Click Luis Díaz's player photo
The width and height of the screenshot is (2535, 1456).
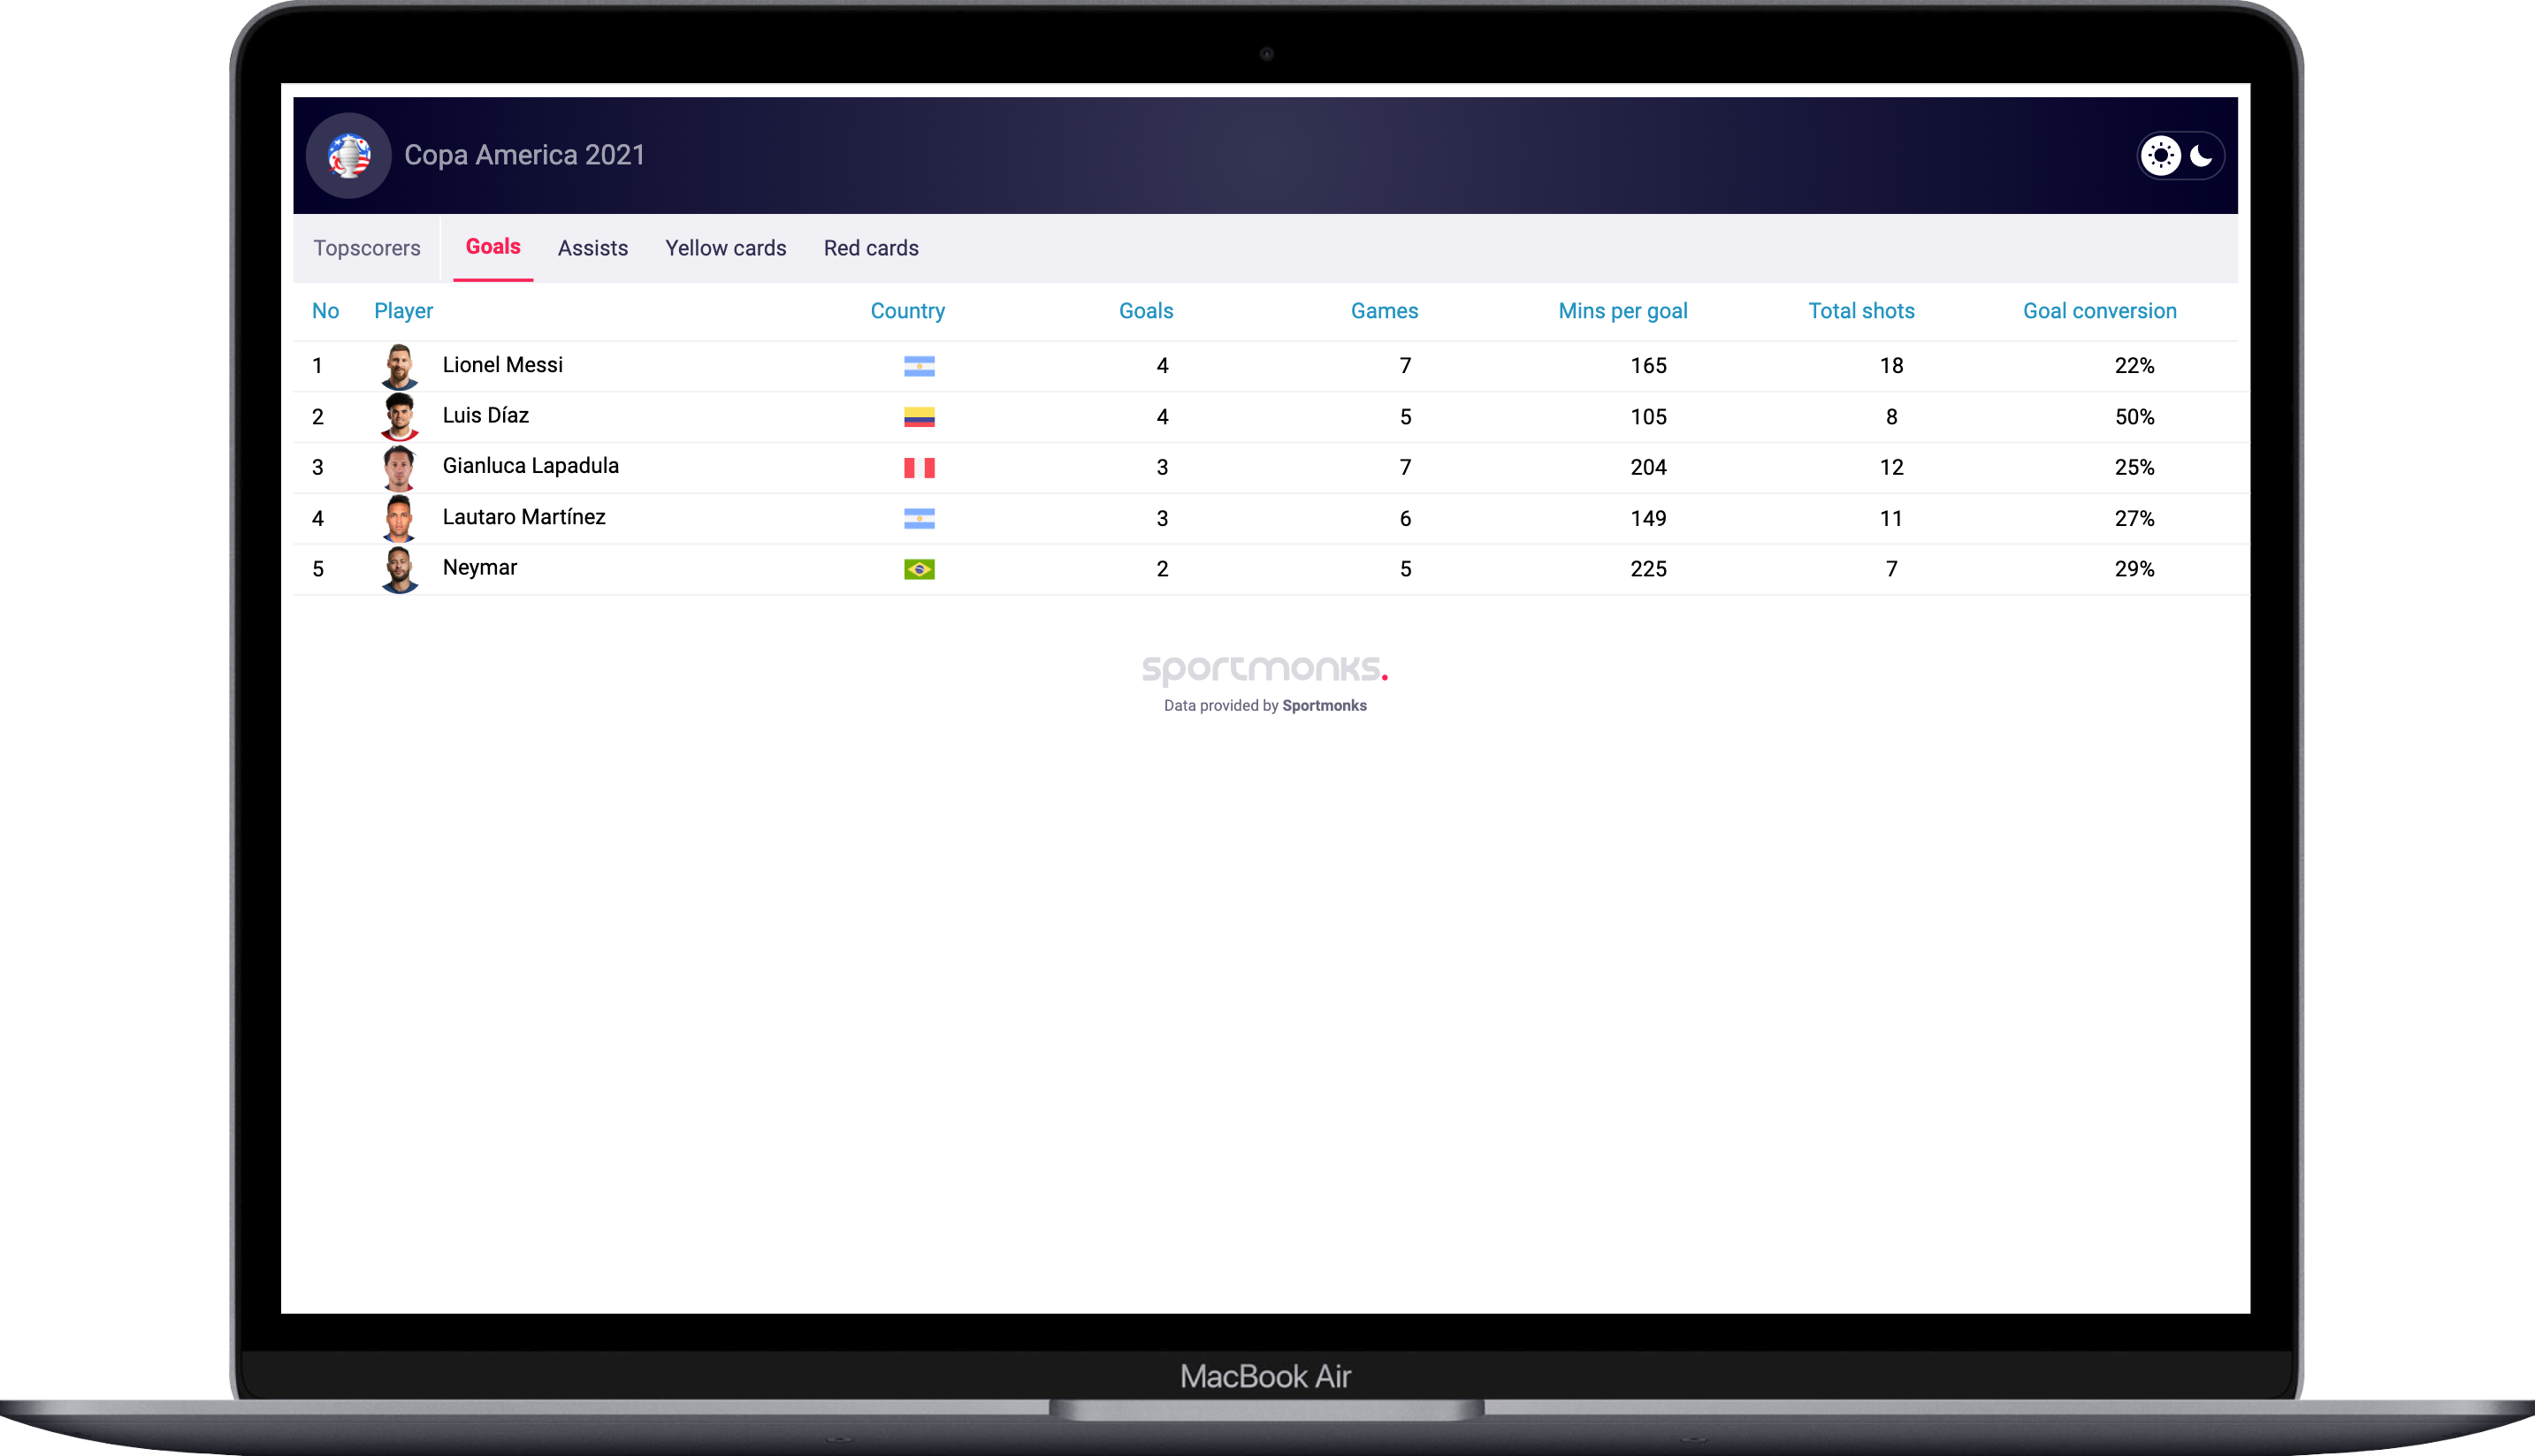coord(399,417)
